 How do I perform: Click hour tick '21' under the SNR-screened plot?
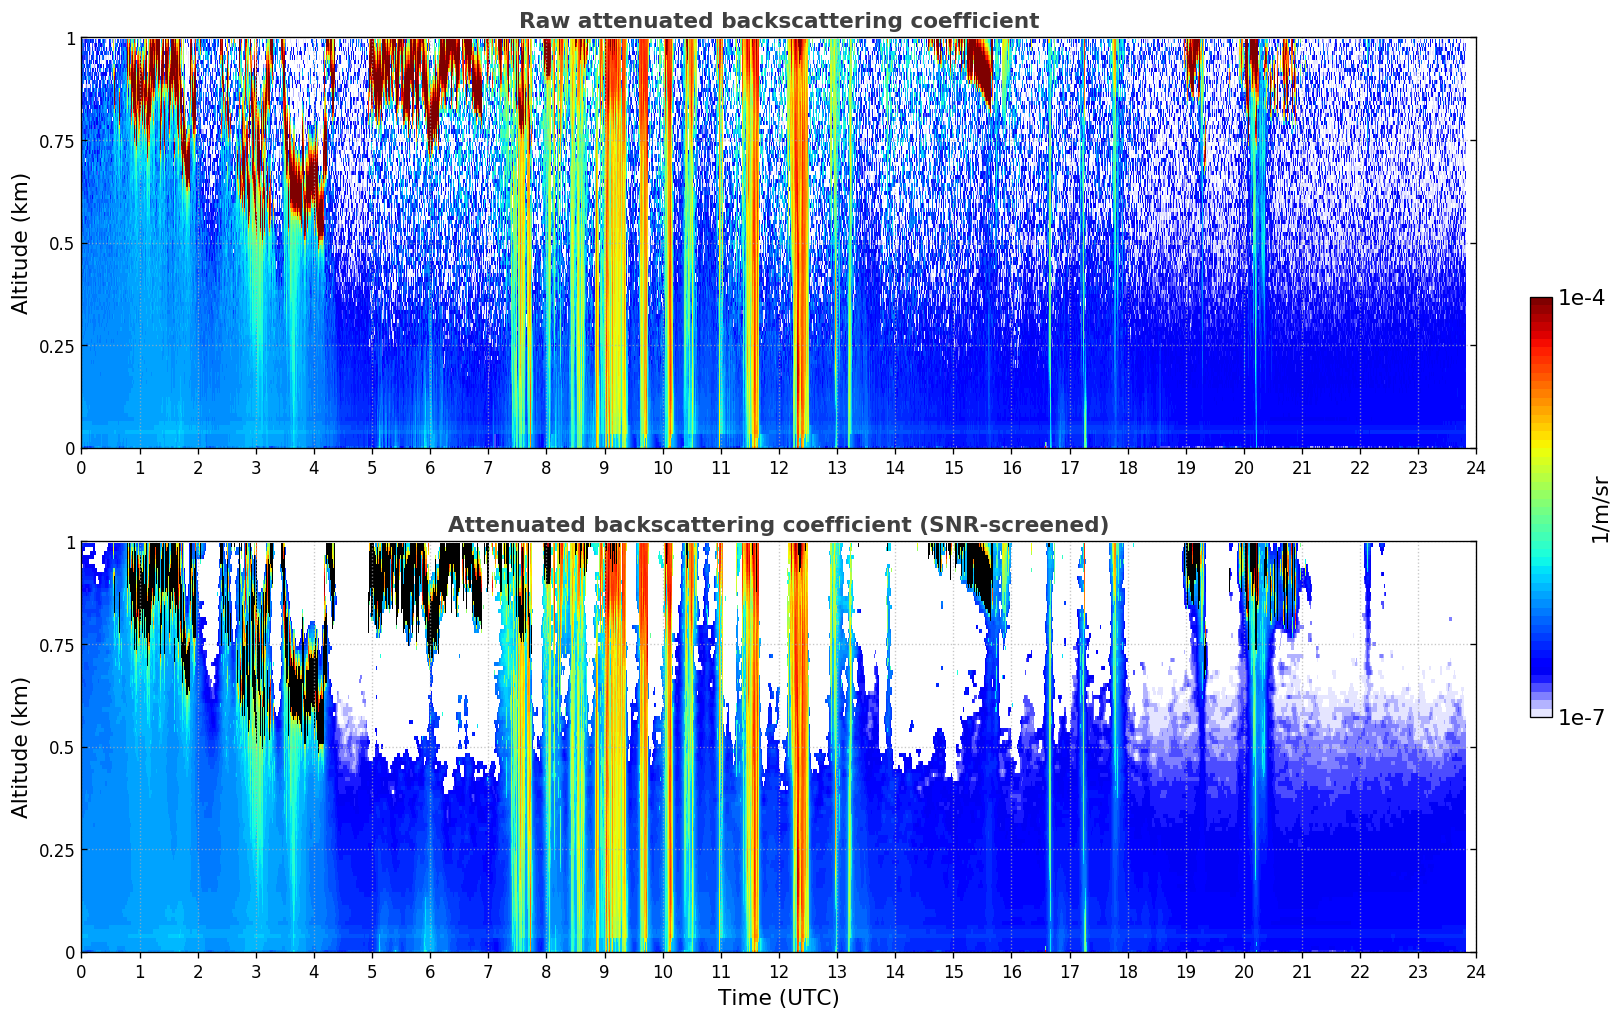(1301, 971)
